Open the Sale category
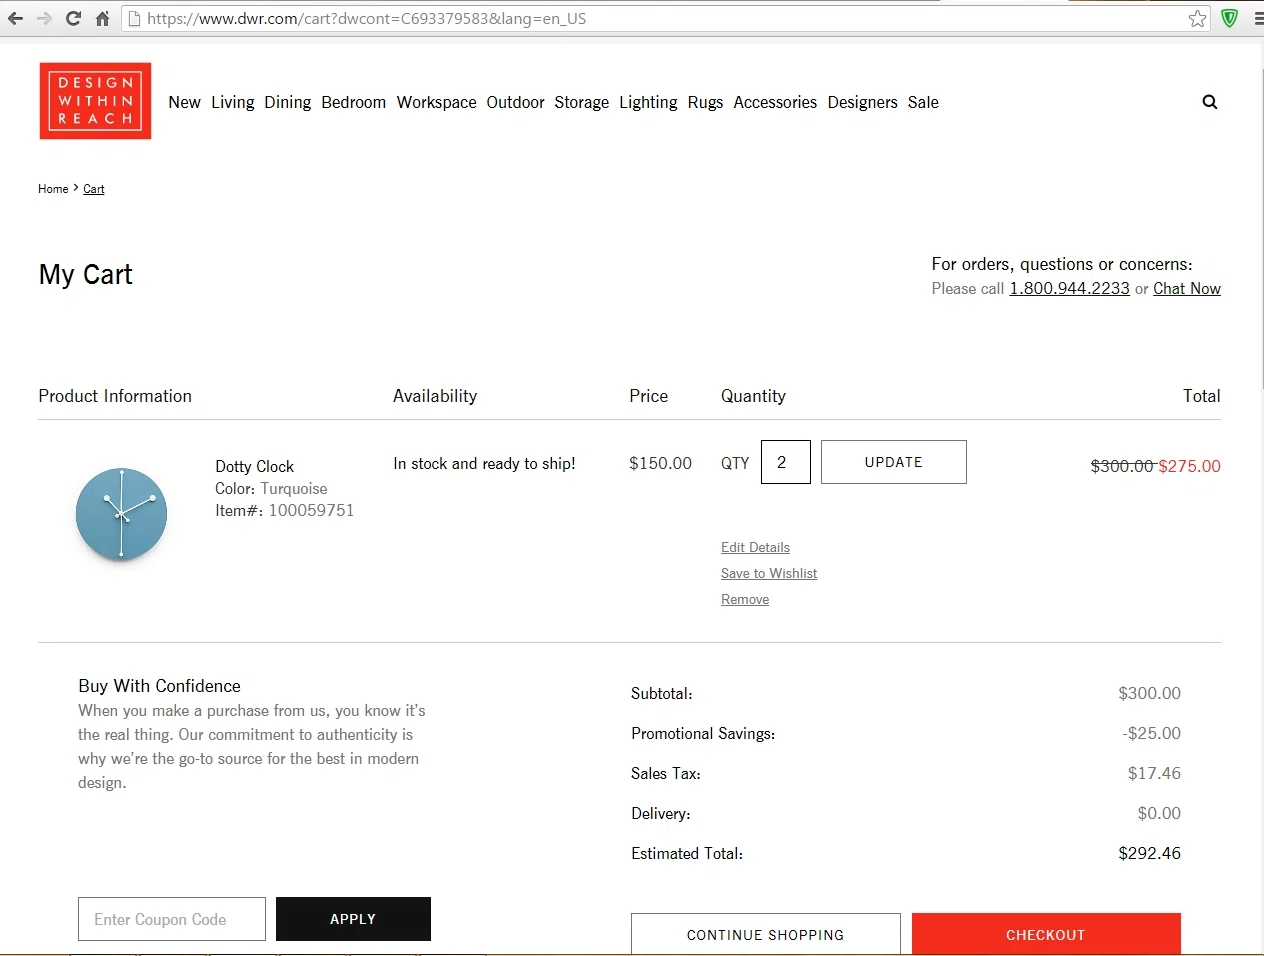 pos(923,102)
